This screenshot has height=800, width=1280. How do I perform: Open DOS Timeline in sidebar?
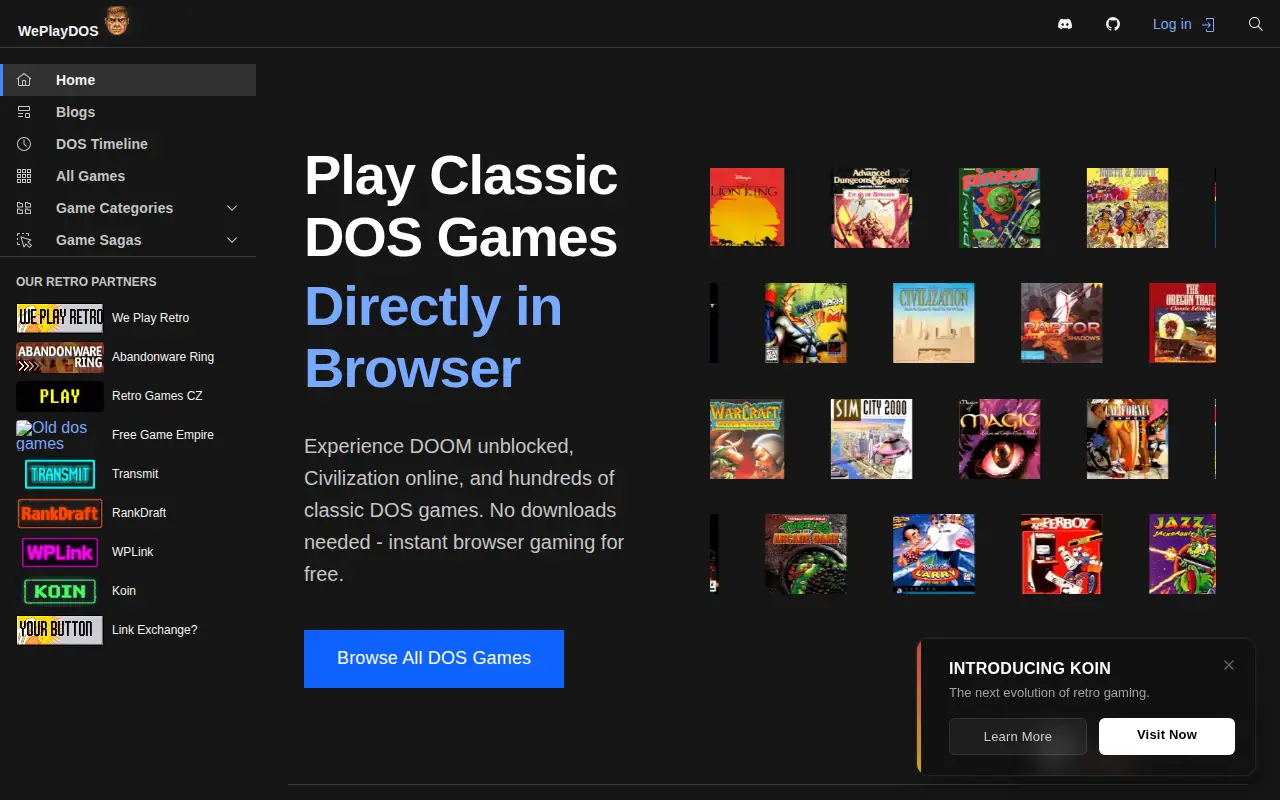128,144
